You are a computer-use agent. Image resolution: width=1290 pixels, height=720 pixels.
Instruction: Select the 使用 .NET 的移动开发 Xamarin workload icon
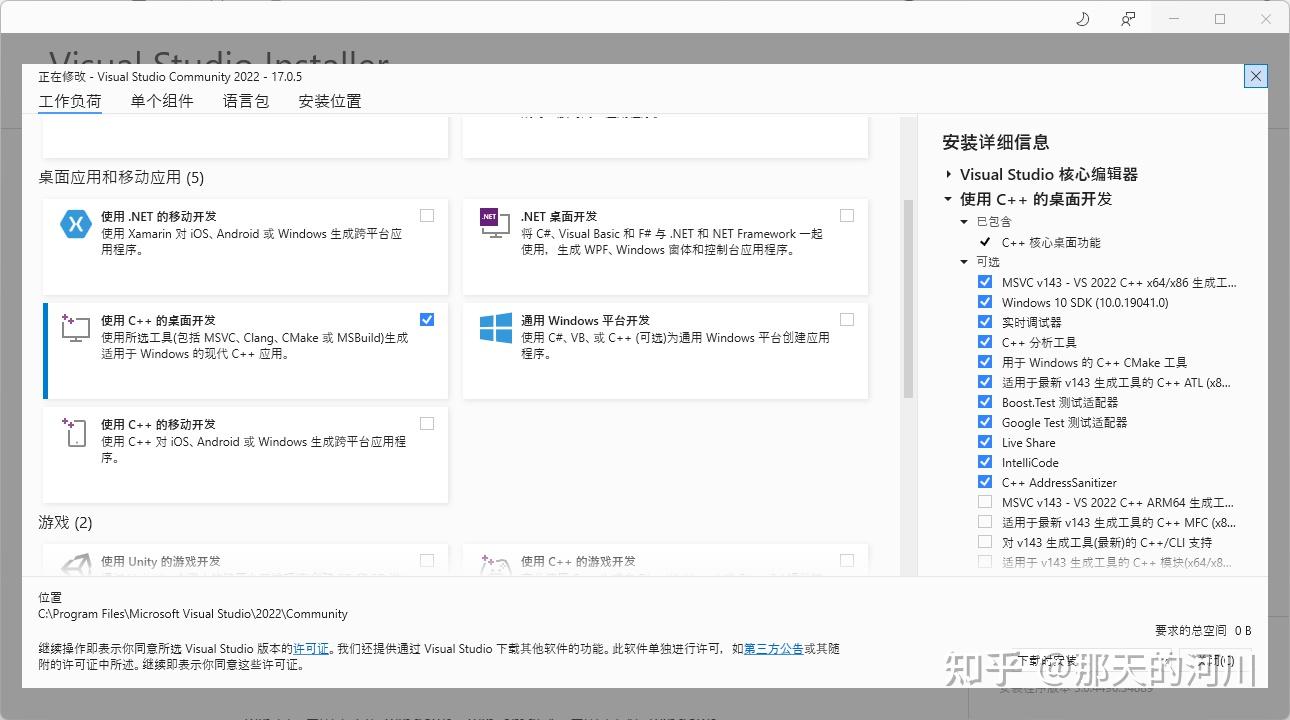[75, 225]
